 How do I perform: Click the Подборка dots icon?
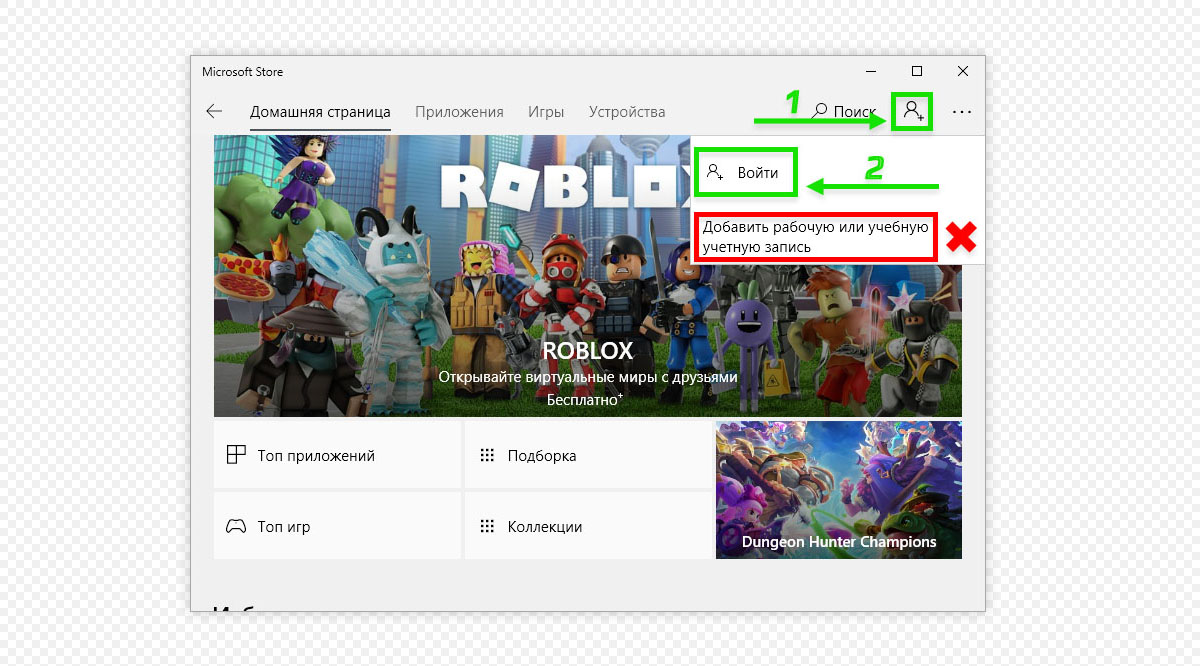[x=487, y=455]
